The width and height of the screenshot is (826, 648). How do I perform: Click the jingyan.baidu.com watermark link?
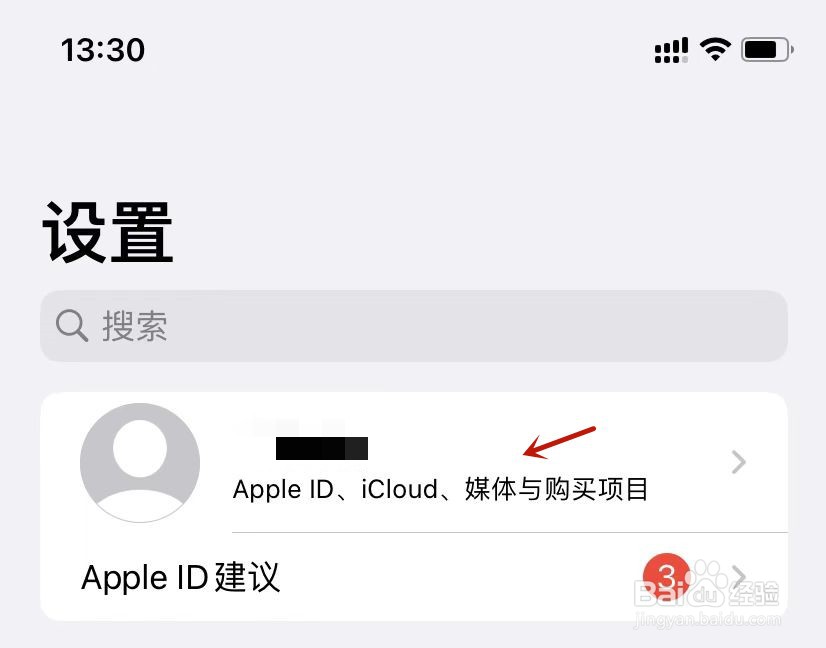click(707, 618)
